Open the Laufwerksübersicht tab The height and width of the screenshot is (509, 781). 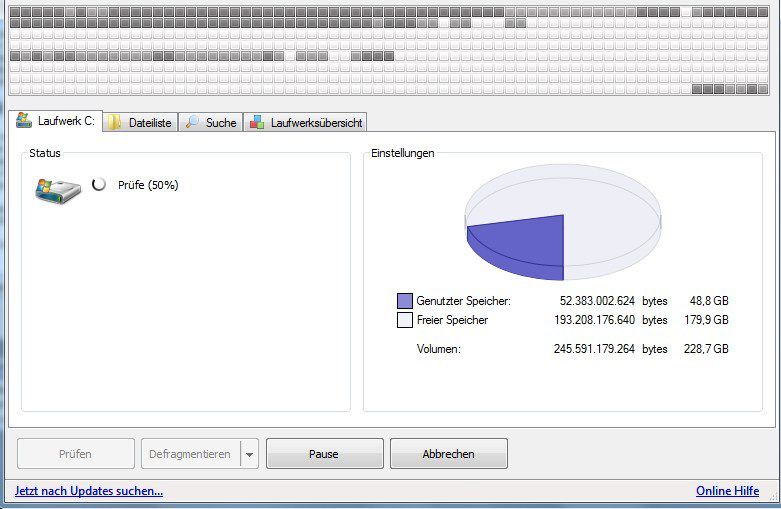[x=305, y=123]
